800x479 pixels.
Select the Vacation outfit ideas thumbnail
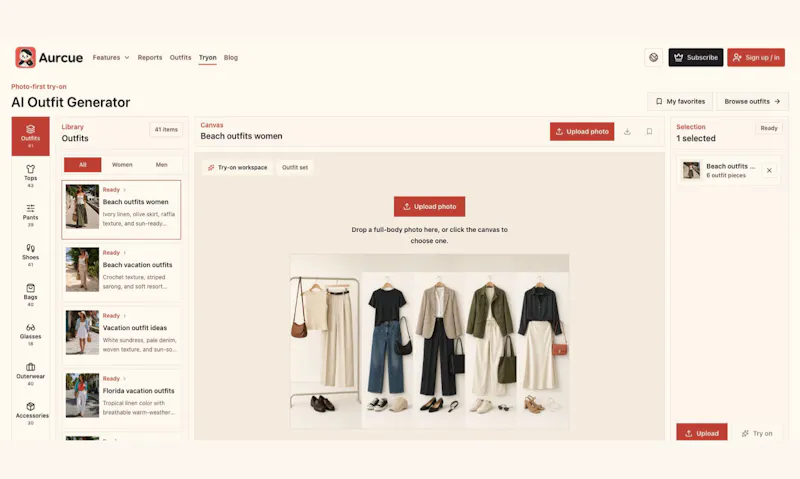pos(82,333)
